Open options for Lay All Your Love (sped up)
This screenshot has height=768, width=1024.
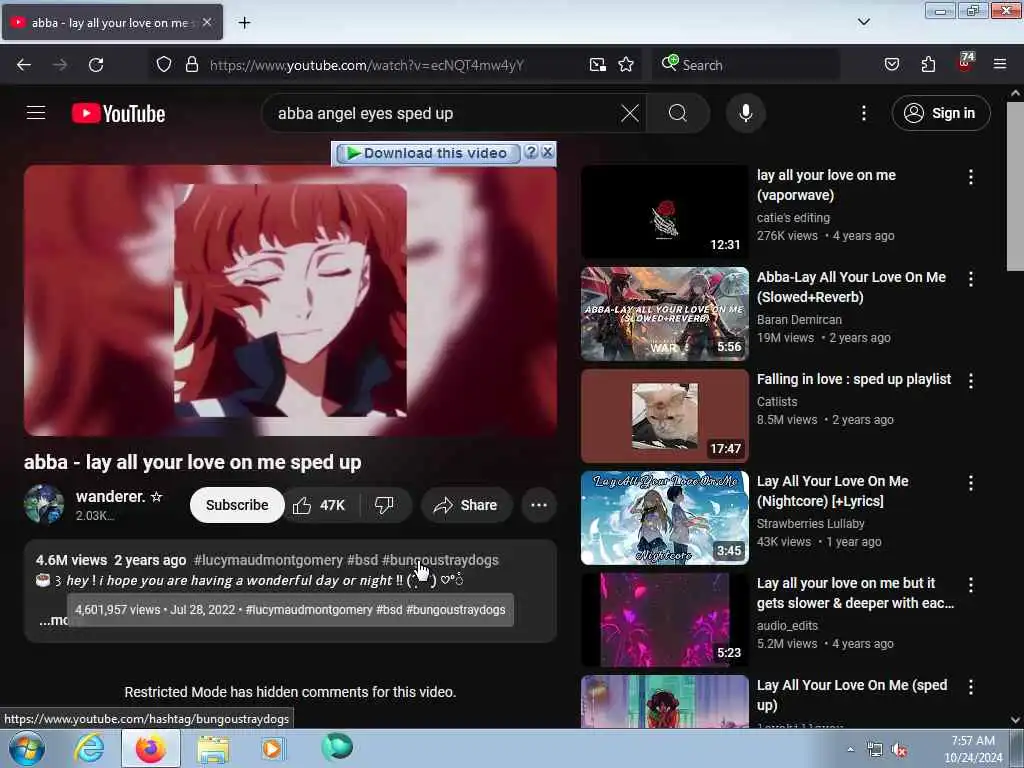tap(970, 686)
